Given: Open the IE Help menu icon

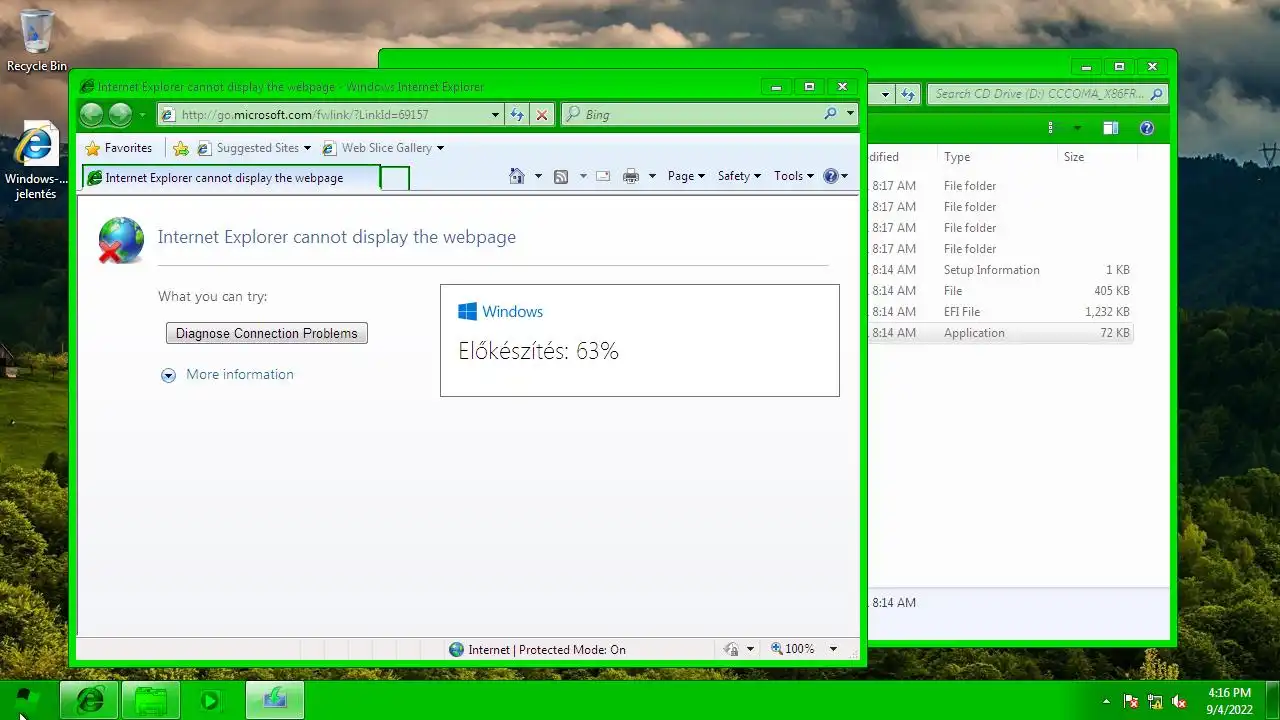Looking at the screenshot, I should (x=835, y=176).
